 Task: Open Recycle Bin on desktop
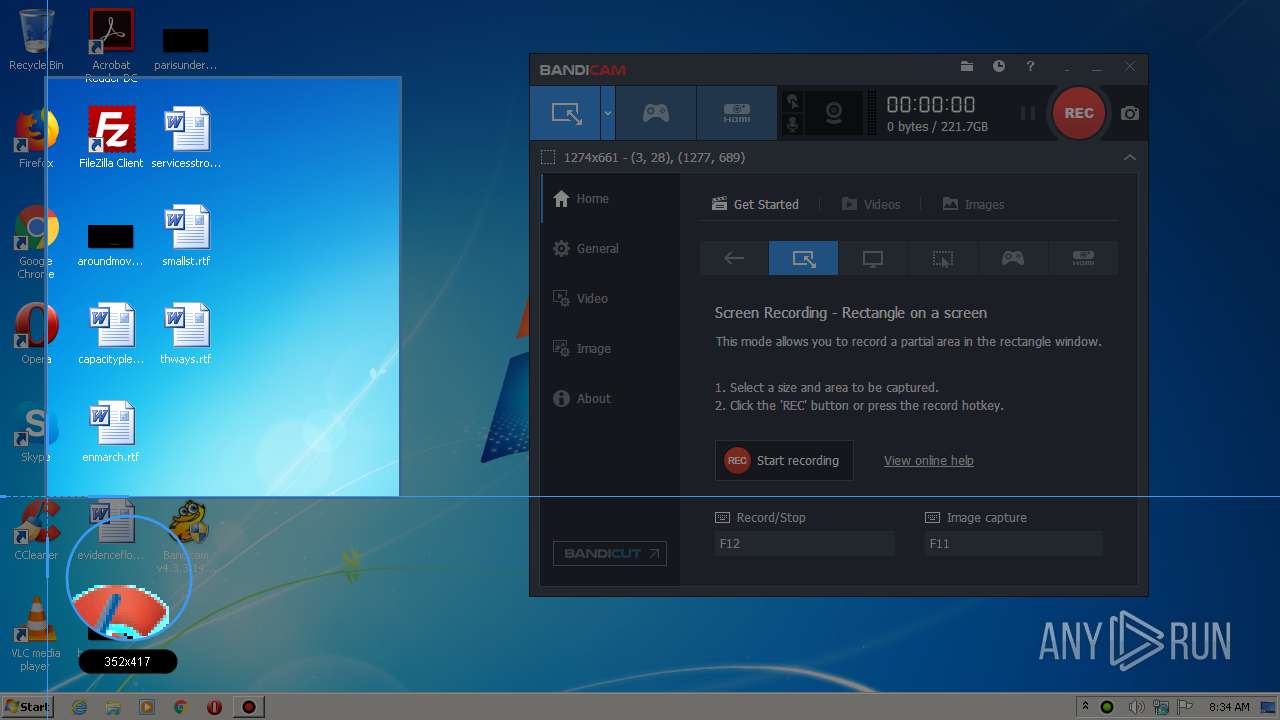(x=36, y=40)
